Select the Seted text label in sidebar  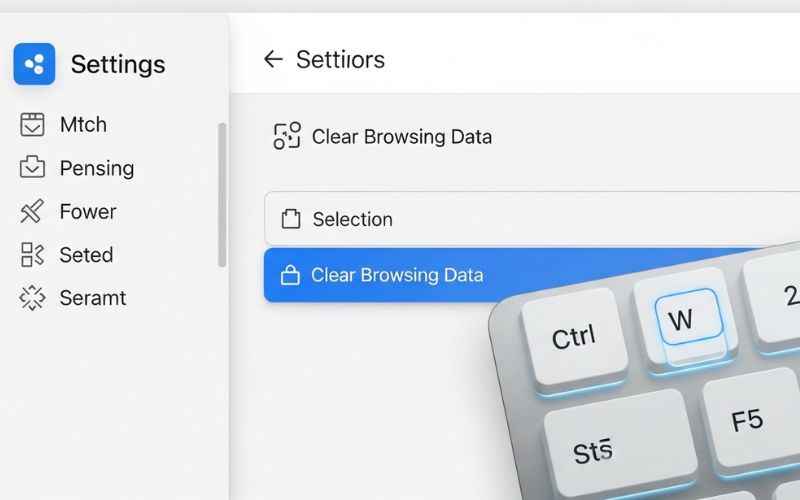tap(86, 255)
